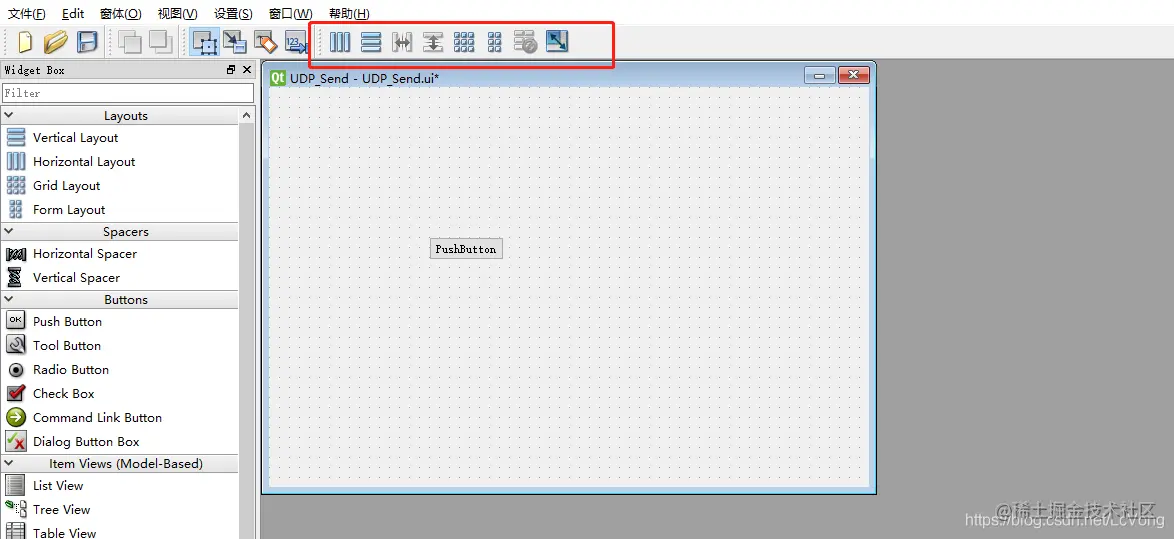This screenshot has width=1174, height=539.
Task: Switch to Edit Tab Order mode icon
Action: (x=296, y=42)
